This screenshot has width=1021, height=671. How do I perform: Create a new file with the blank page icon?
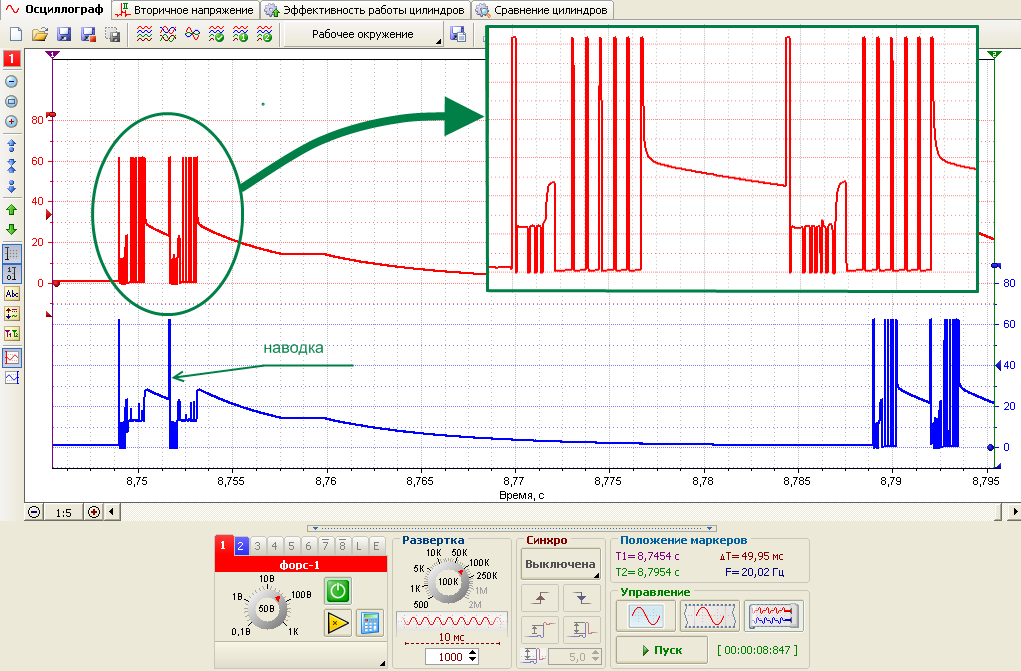click(x=16, y=35)
